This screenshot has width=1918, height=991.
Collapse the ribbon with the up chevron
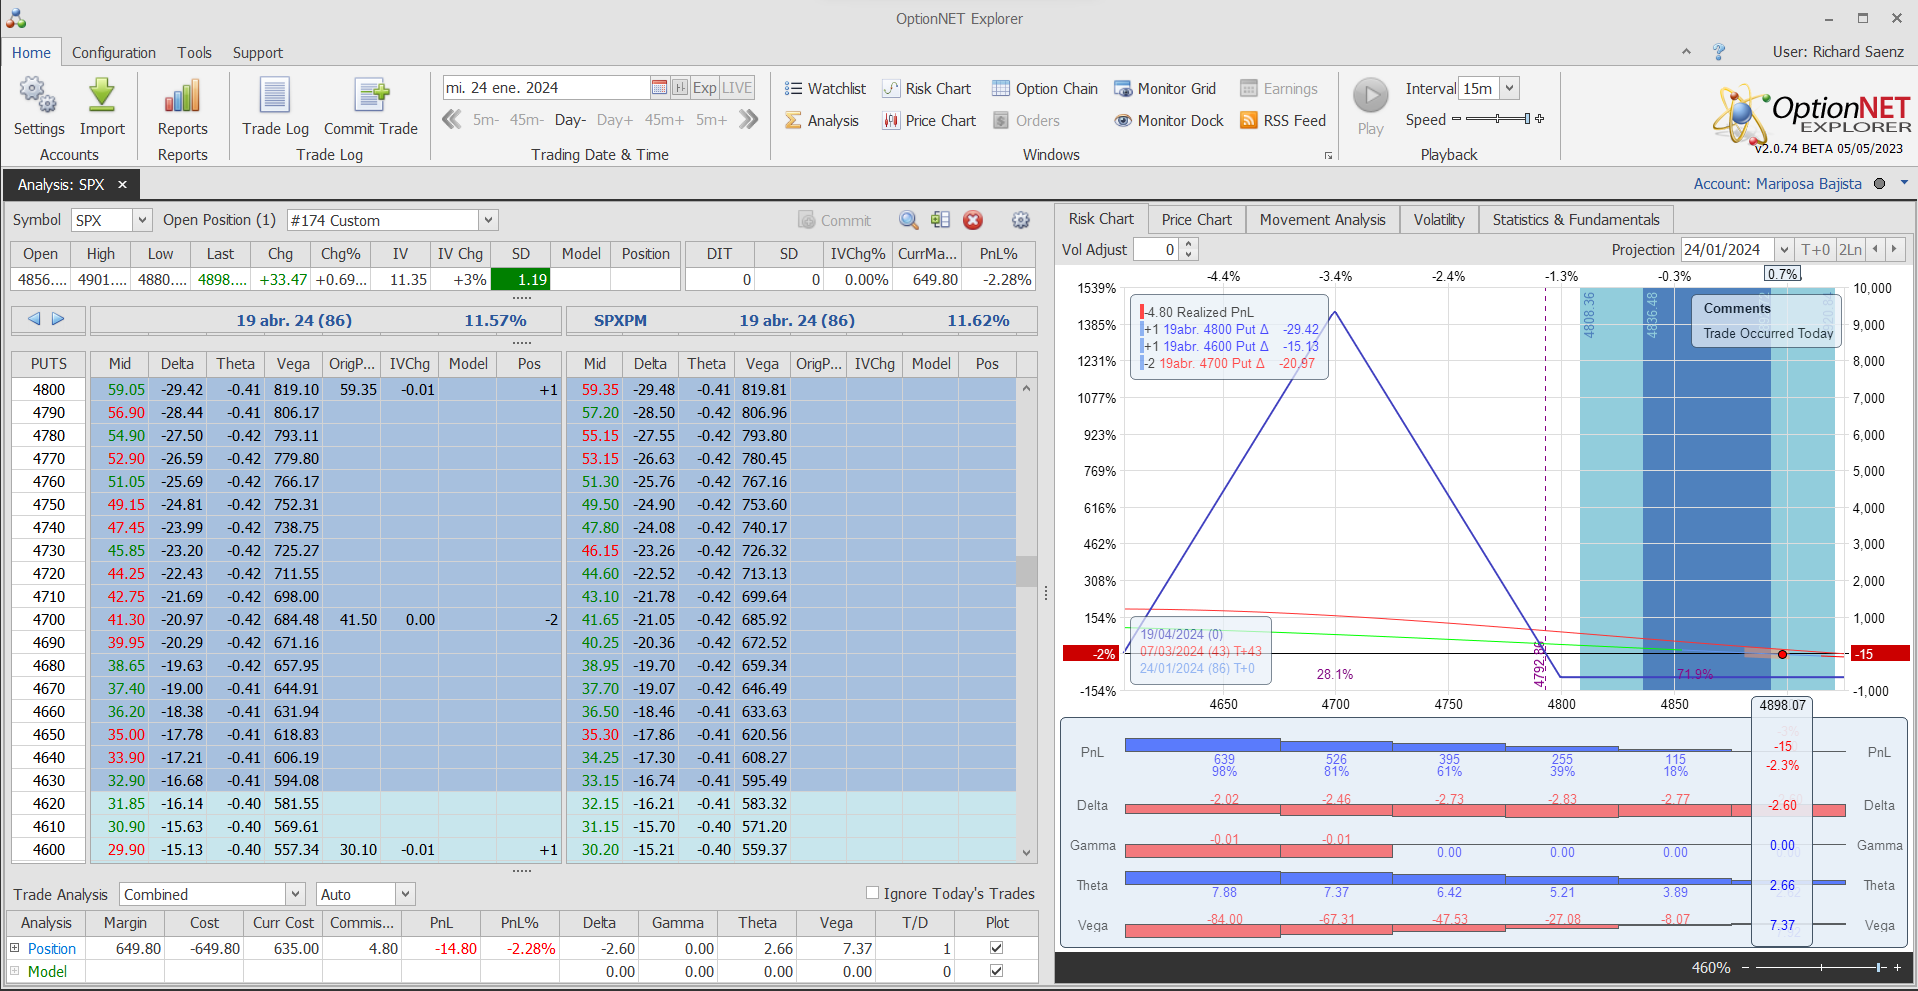point(1686,51)
